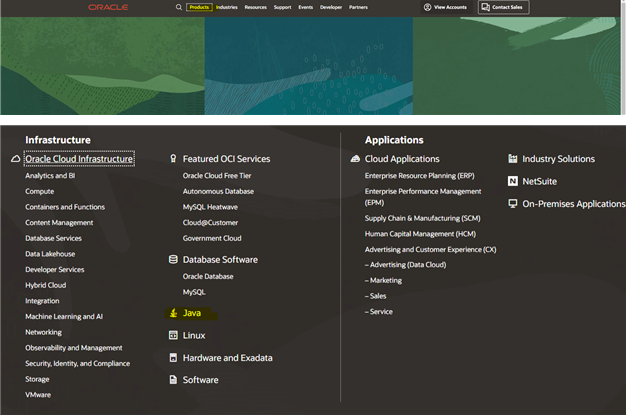Click the Database Software cylinder icon
627x417 pixels.
[173, 259]
